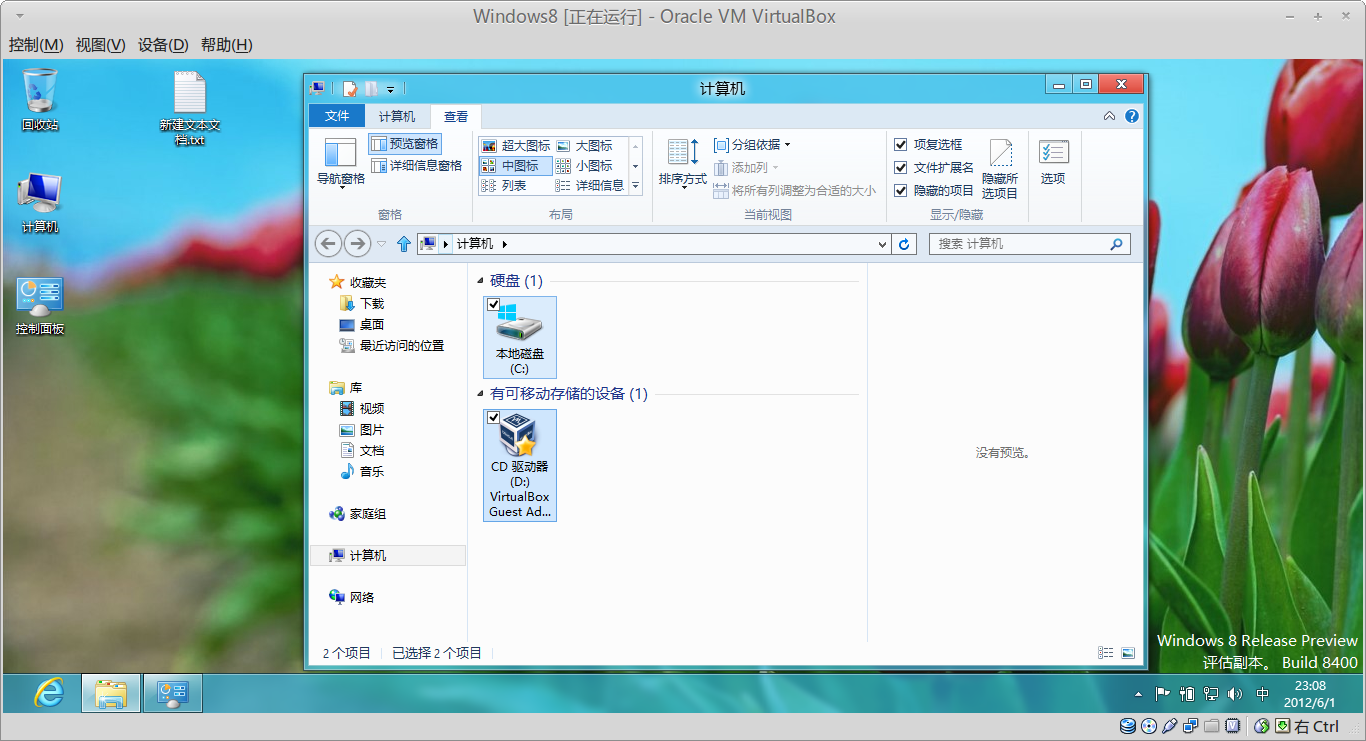Open the Group by (分组依据) dropdown
Image resolution: width=1366 pixels, height=741 pixels.
click(x=752, y=145)
